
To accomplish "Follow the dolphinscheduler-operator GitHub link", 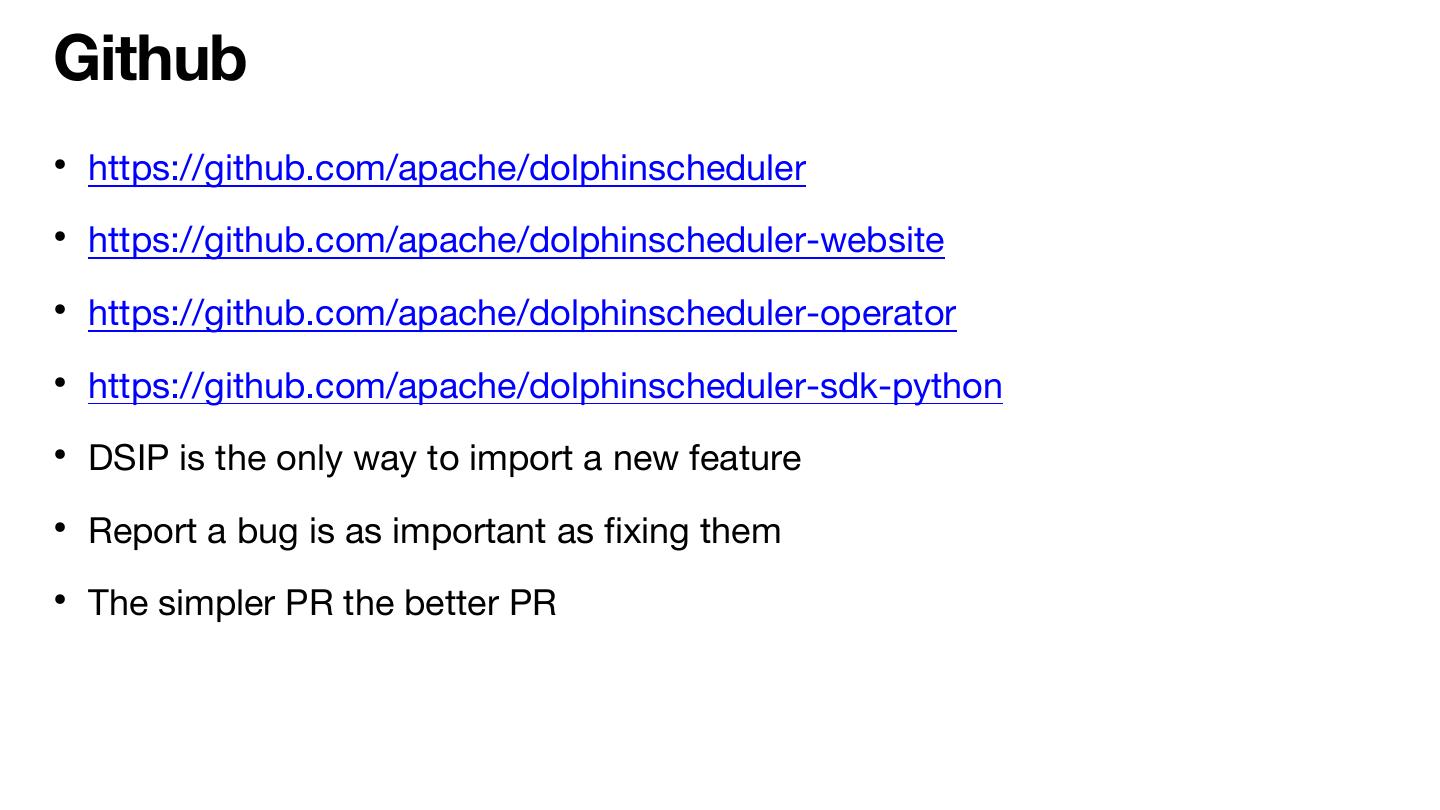I will pos(522,314).
